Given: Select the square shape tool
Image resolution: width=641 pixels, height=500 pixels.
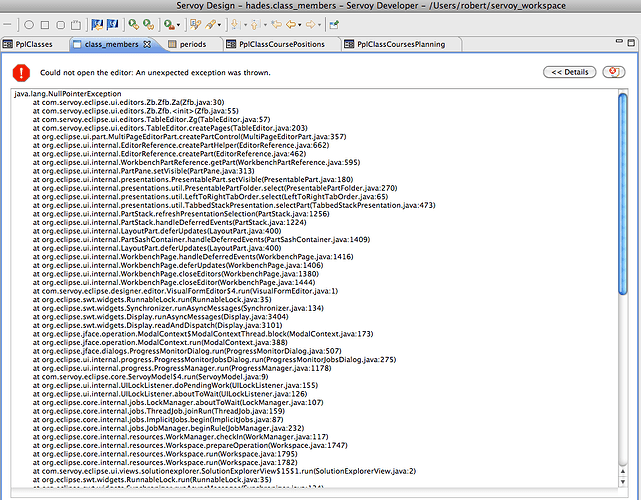Looking at the screenshot, I should tap(45, 25).
